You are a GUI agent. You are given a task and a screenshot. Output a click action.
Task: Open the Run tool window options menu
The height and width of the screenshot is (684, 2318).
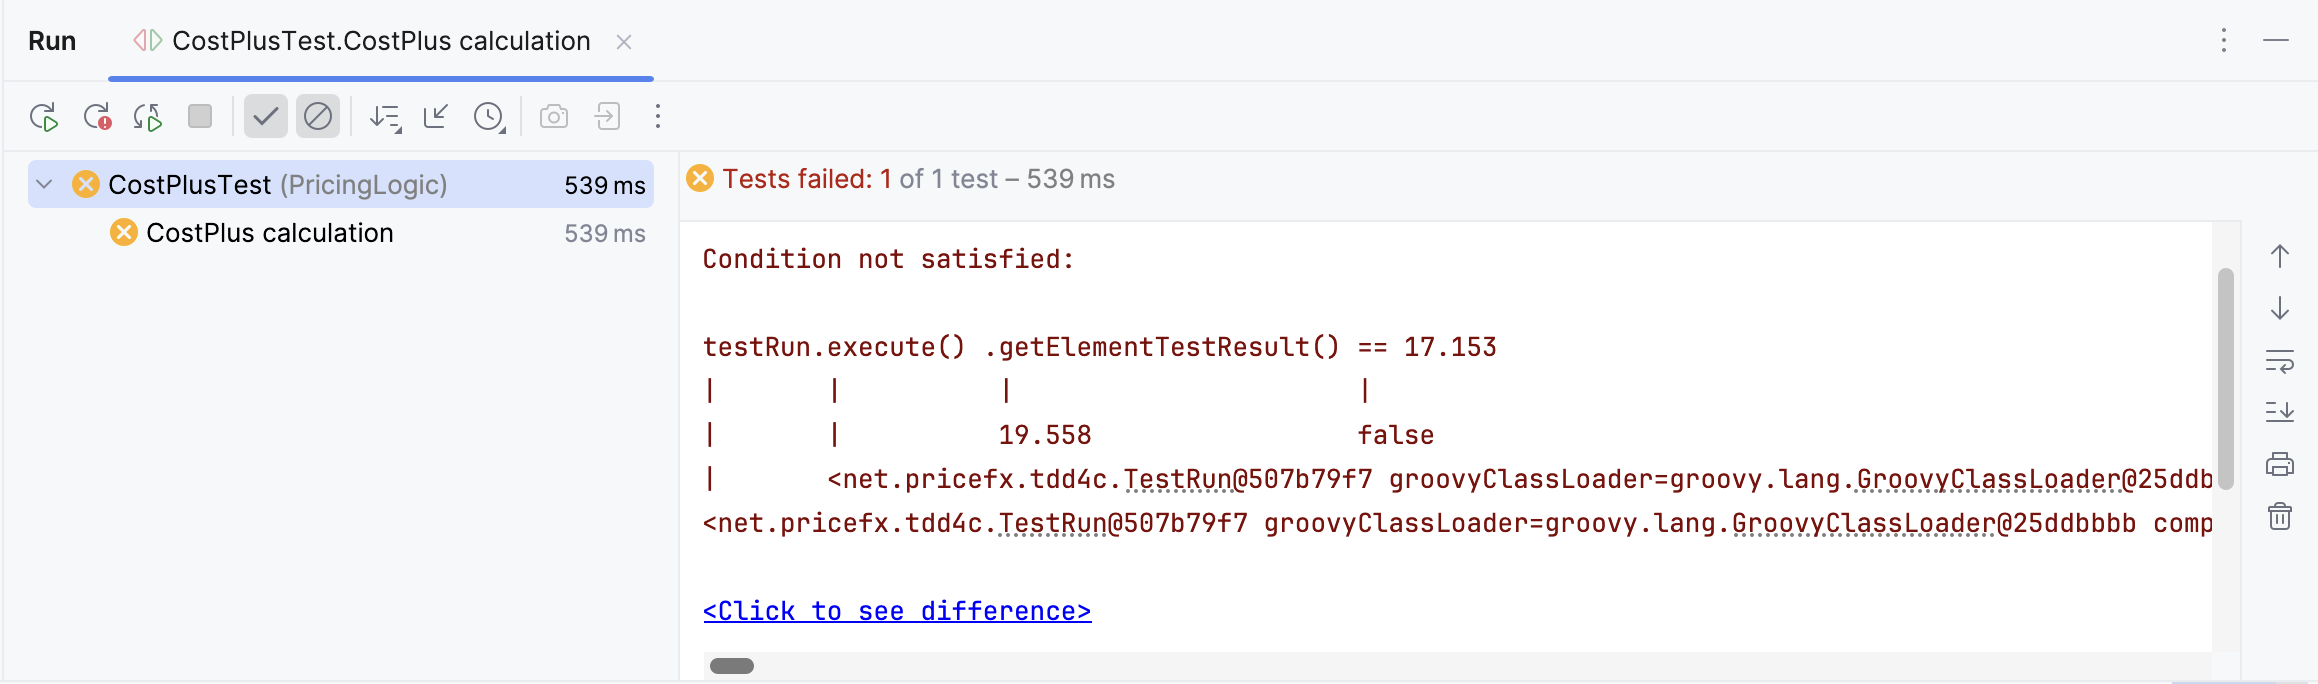pos(2224,41)
